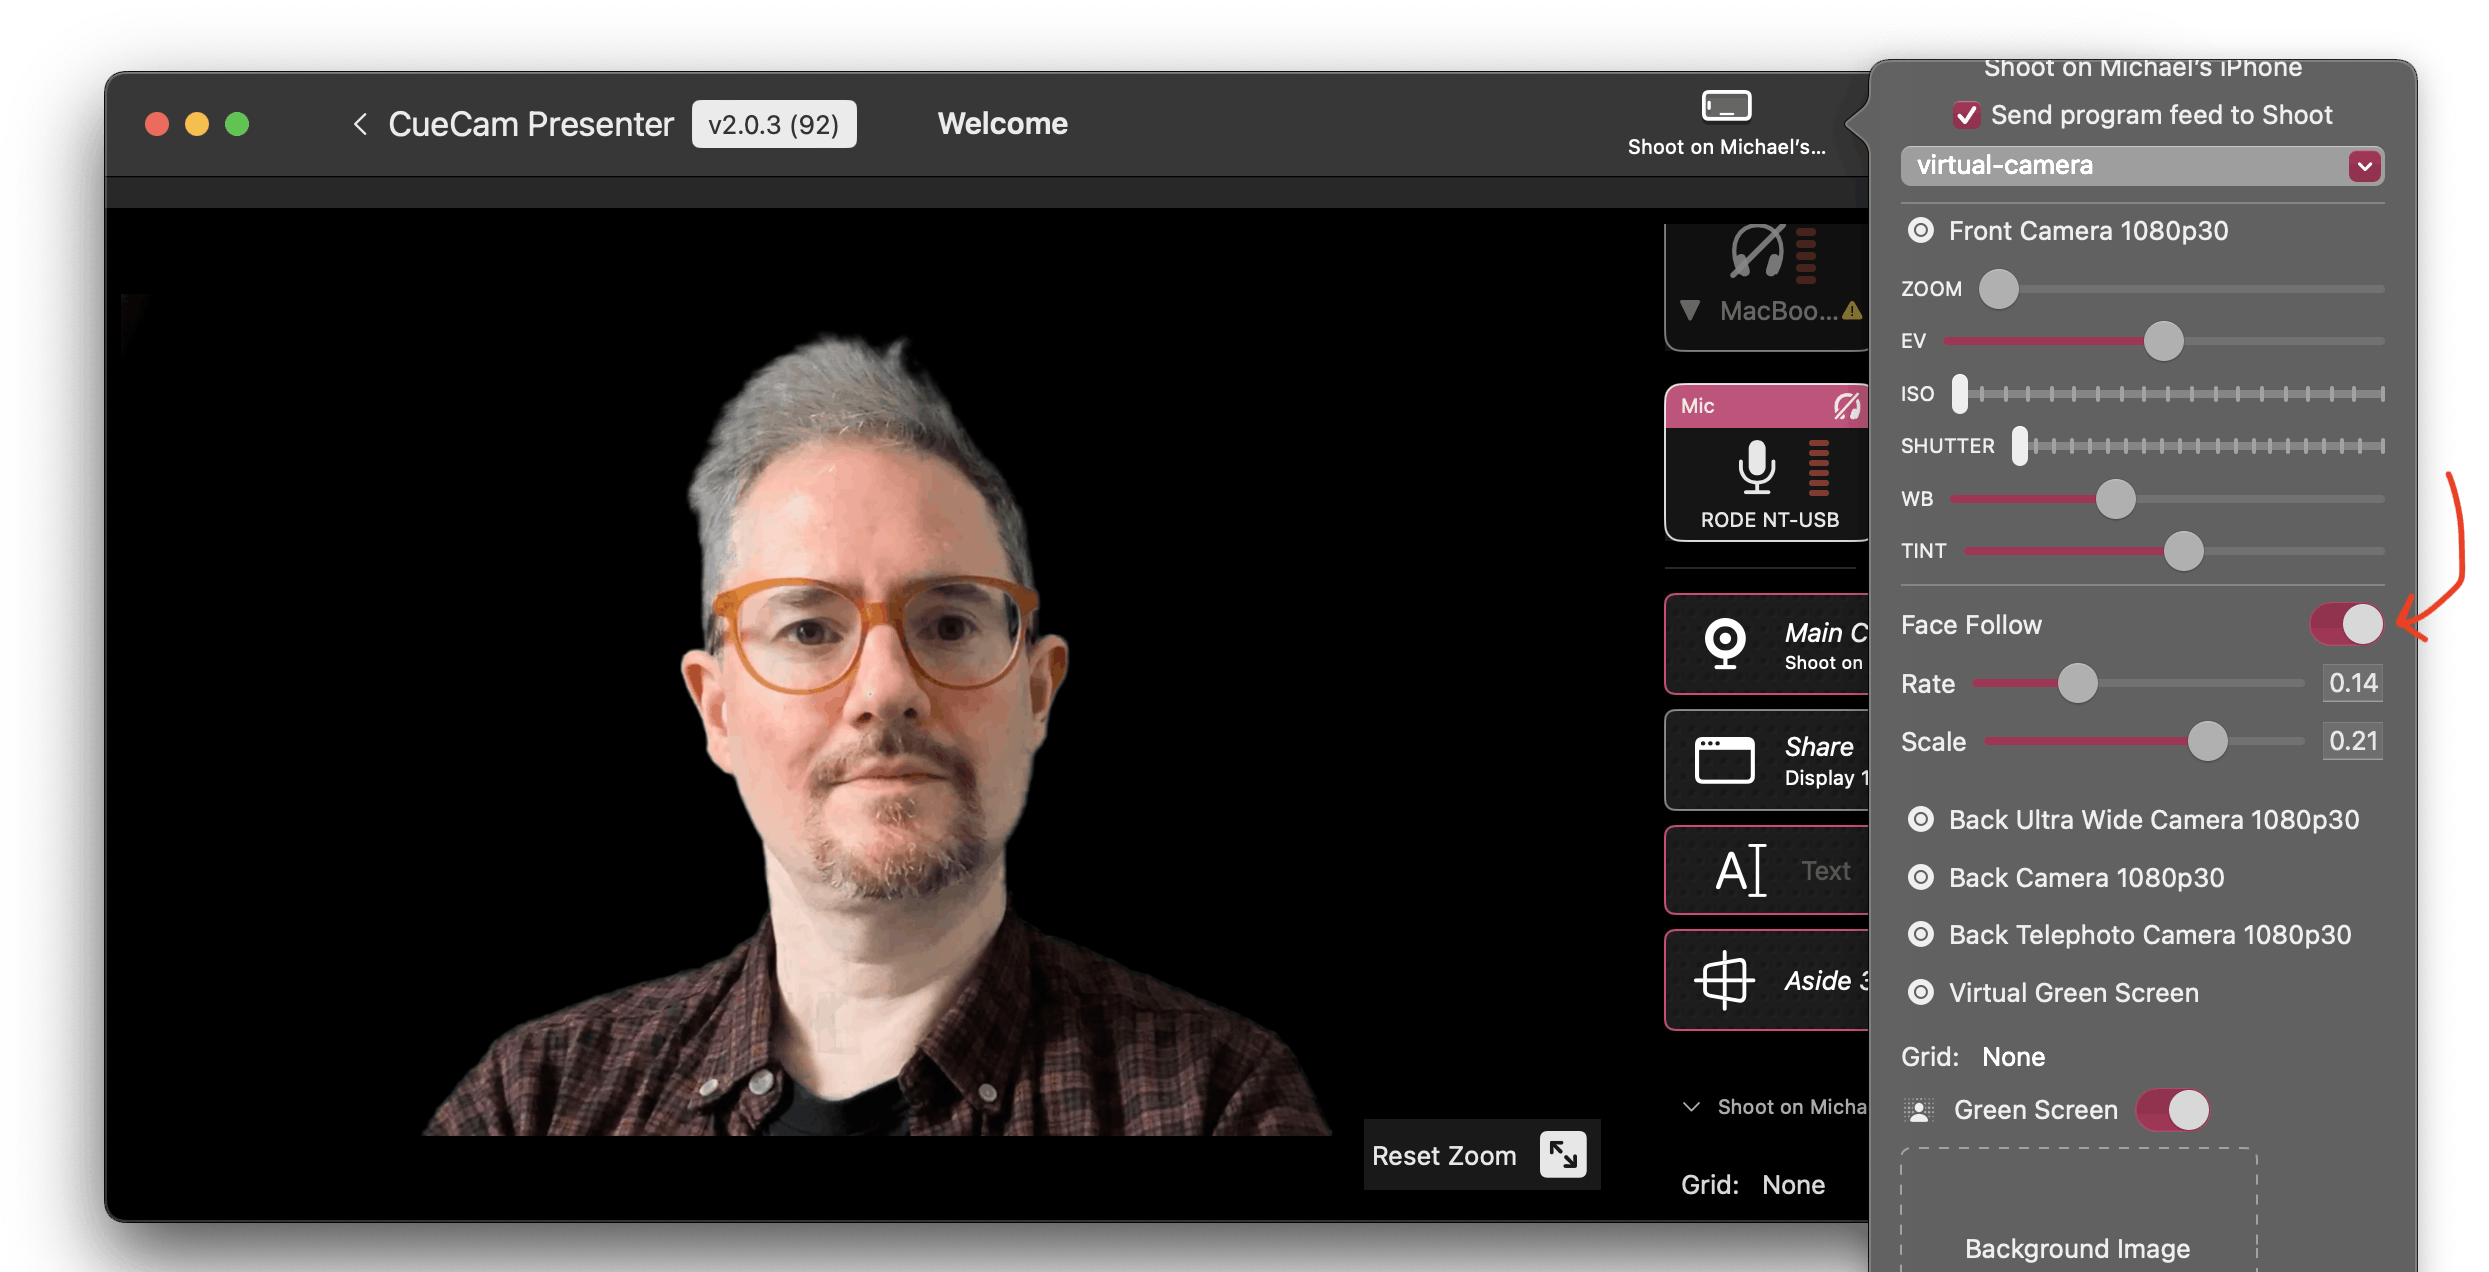The width and height of the screenshot is (2489, 1272).
Task: Select the Main Camera webcam icon
Action: point(1725,643)
